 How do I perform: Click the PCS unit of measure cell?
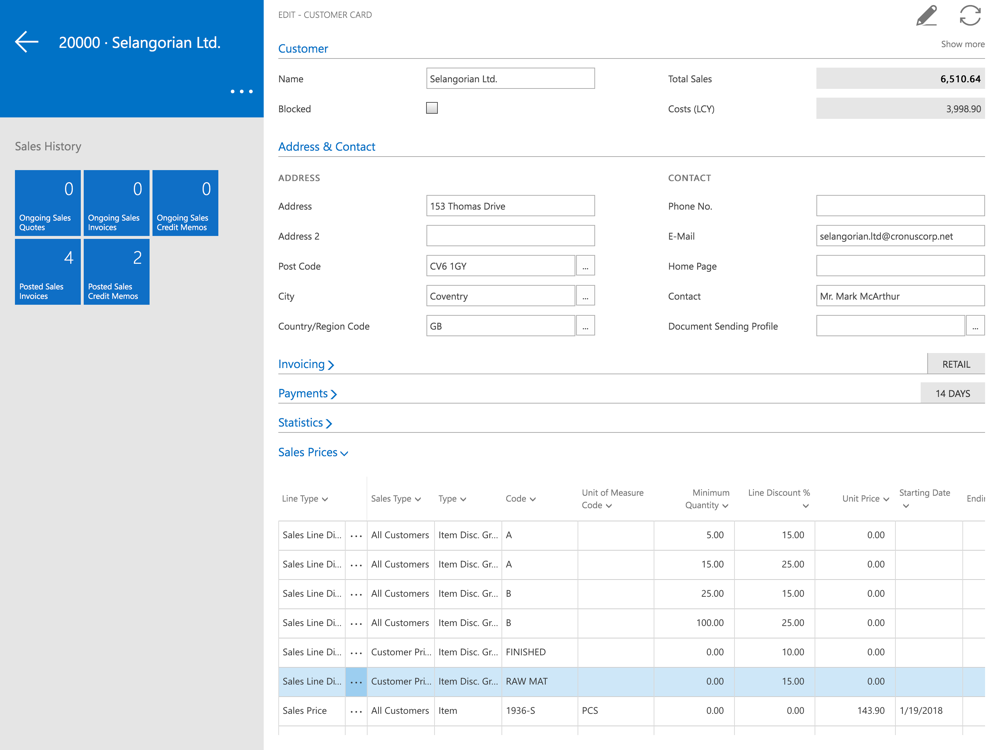click(x=615, y=711)
